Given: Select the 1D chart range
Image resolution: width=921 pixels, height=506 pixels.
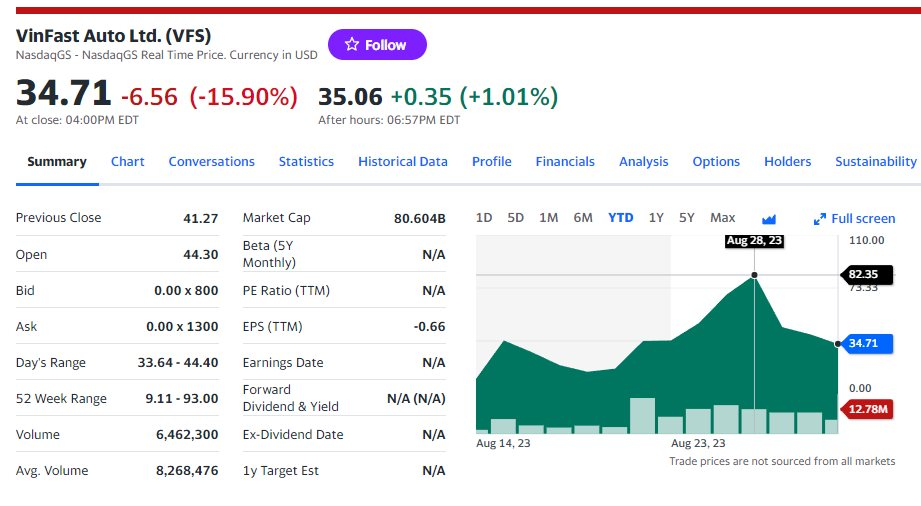Looking at the screenshot, I should [x=484, y=218].
